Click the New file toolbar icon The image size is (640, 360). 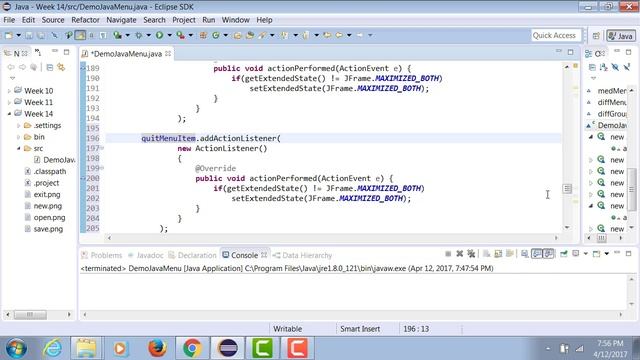pos(8,36)
